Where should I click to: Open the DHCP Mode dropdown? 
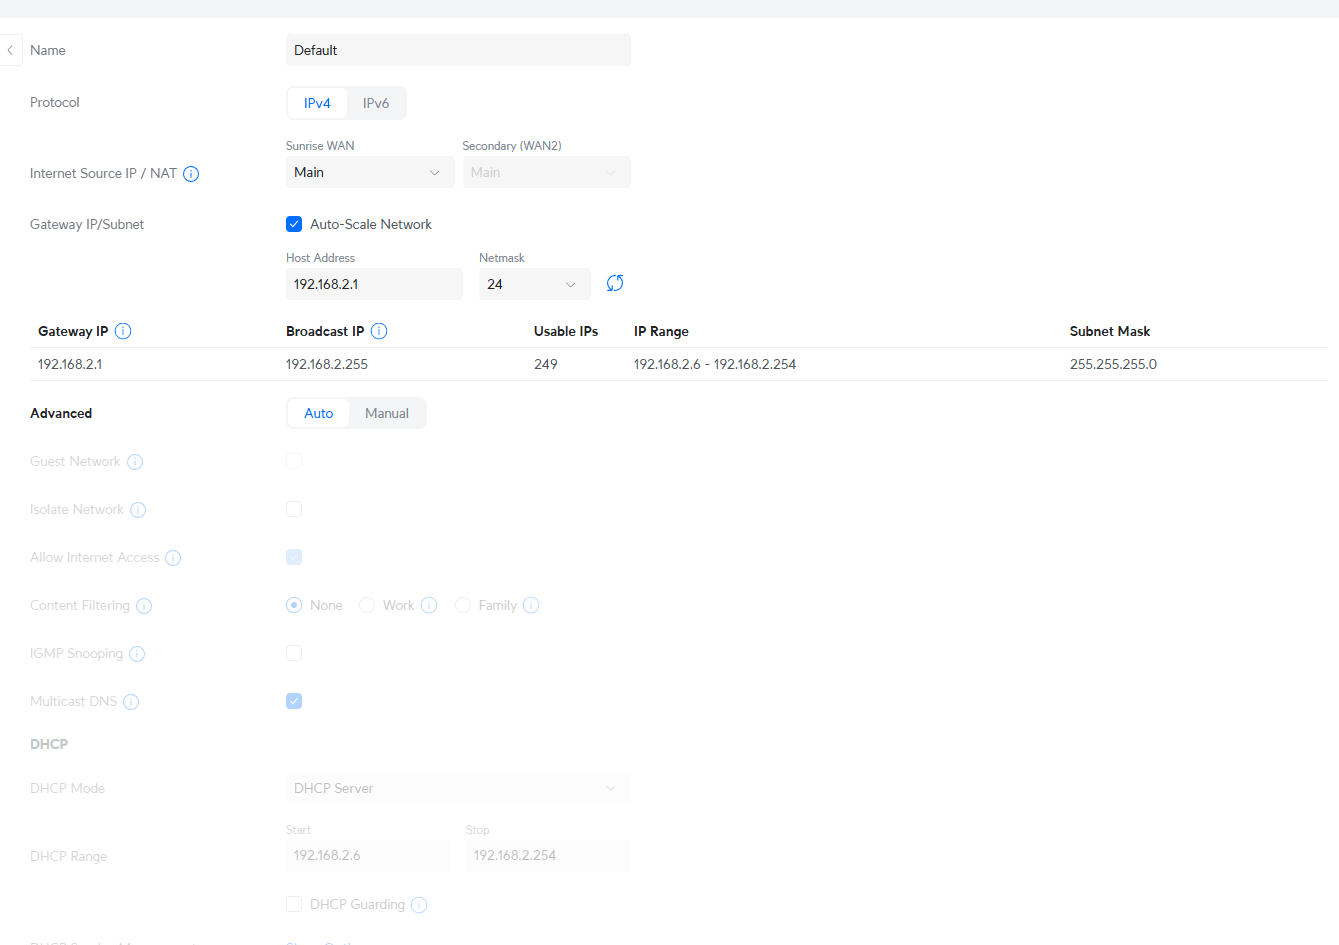(x=457, y=788)
